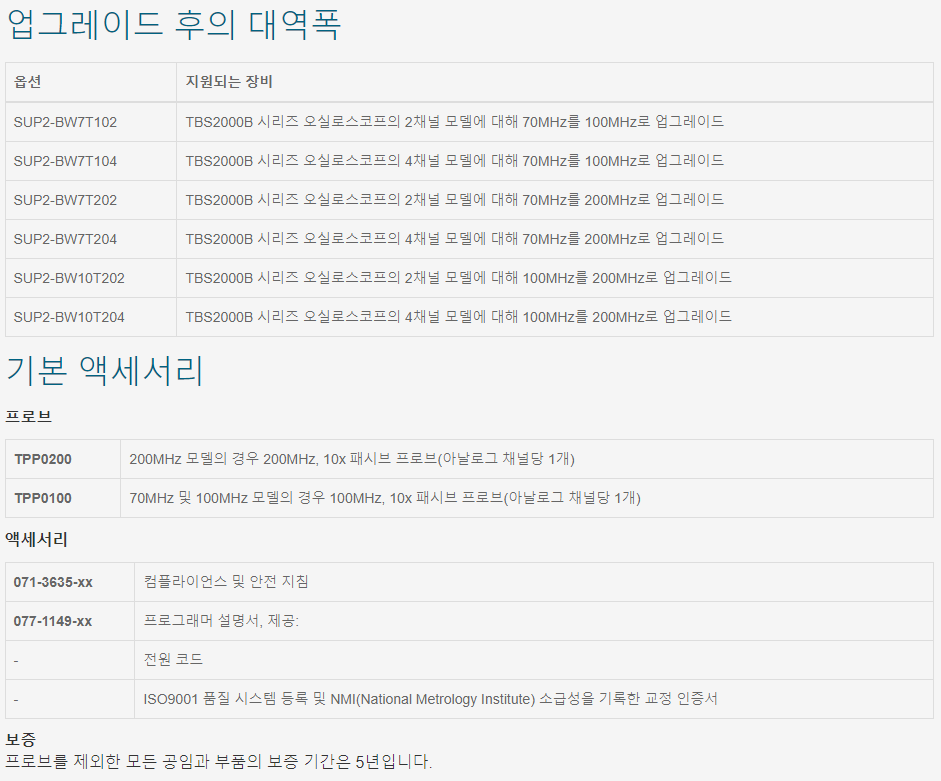
Task: Click the SUP2-BW10T202 row's upgrade description
Action: 458,278
